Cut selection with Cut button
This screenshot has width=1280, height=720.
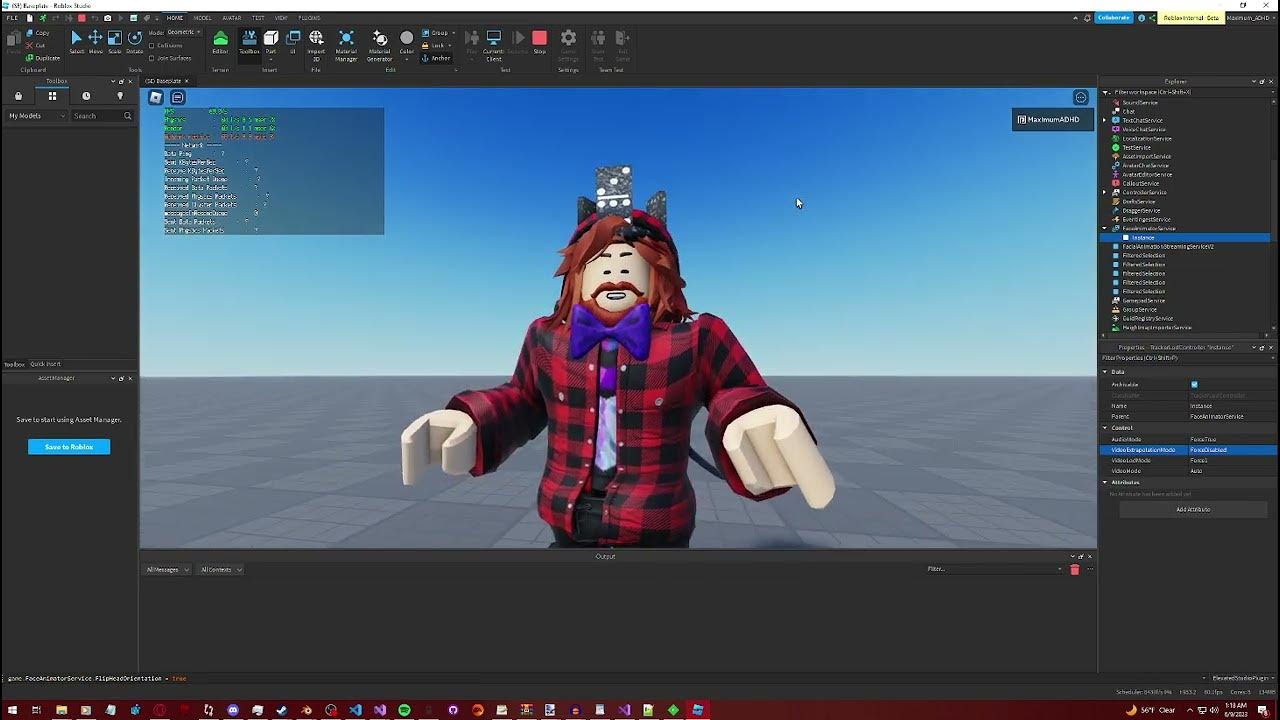point(35,45)
